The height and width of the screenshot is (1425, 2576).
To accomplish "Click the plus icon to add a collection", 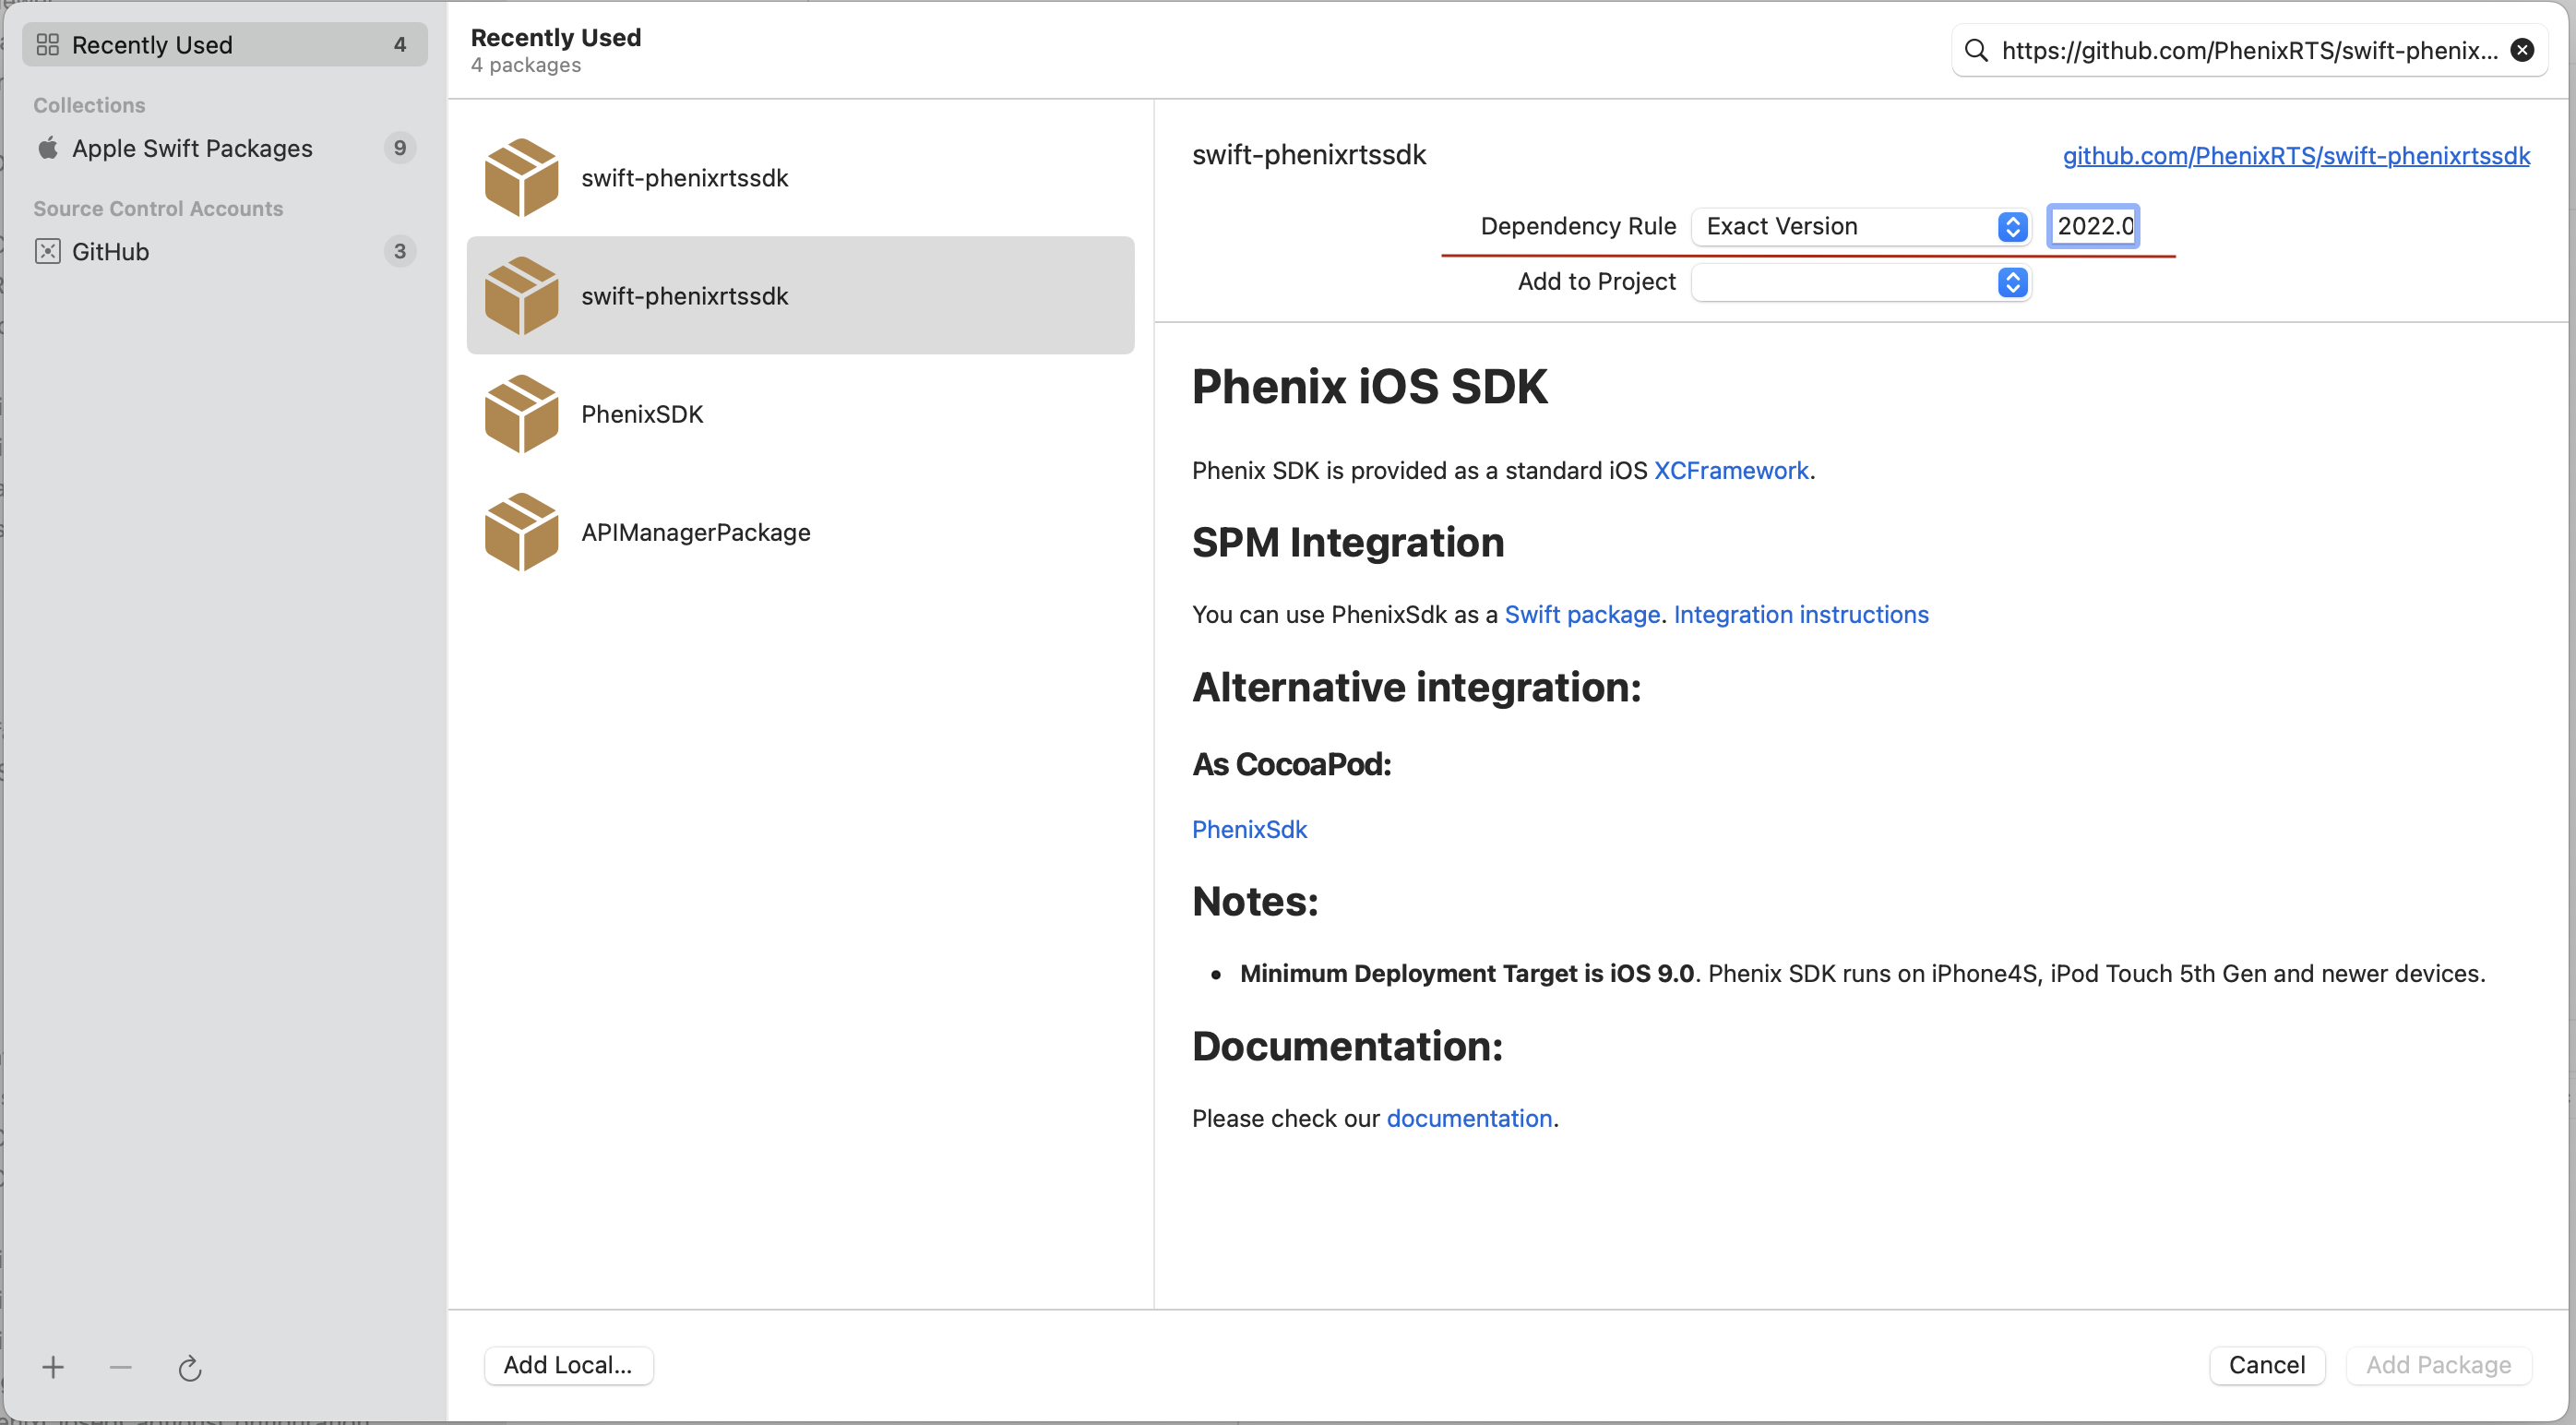I will 53,1366.
